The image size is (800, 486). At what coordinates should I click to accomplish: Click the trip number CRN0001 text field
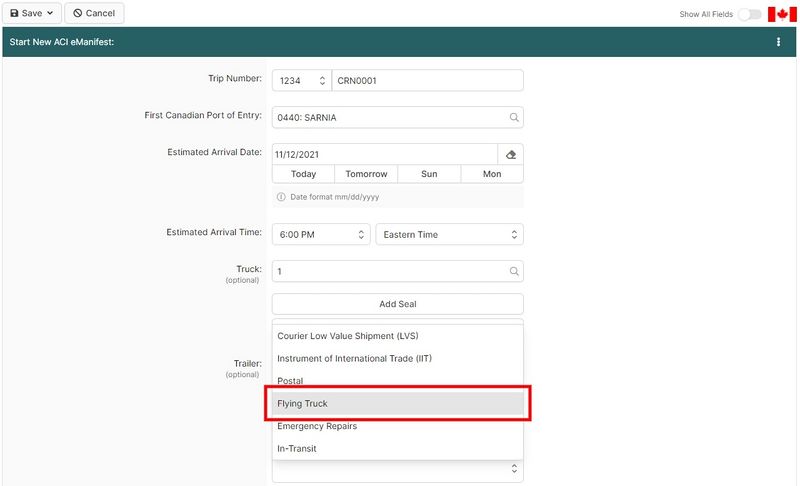[x=427, y=80]
